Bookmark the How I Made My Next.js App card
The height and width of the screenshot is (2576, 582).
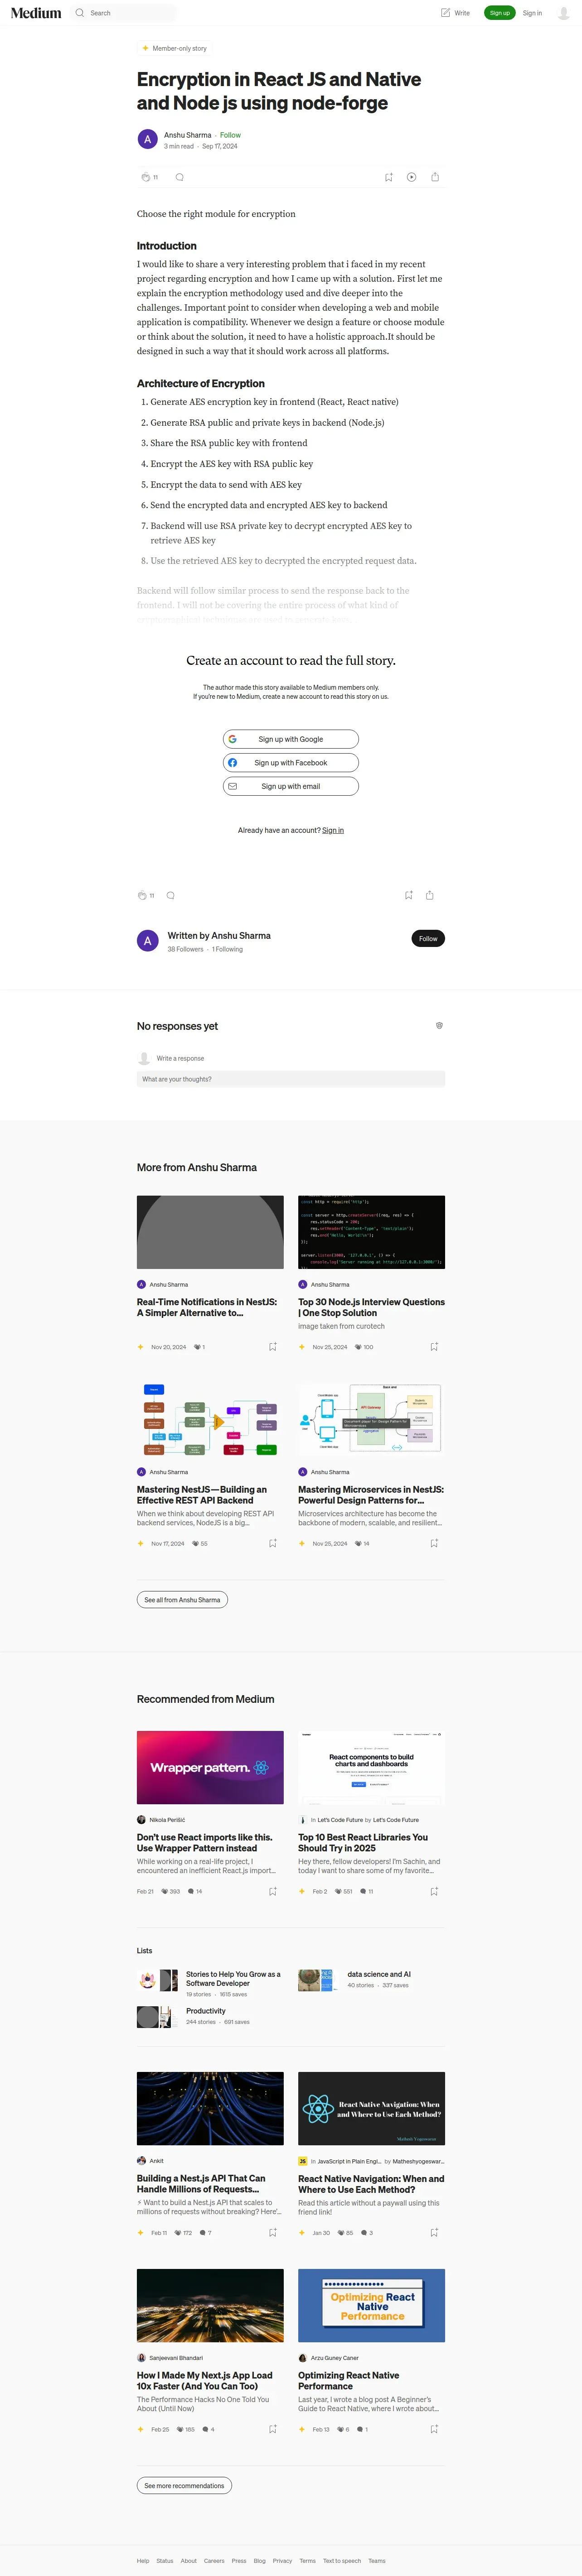pos(273,2429)
